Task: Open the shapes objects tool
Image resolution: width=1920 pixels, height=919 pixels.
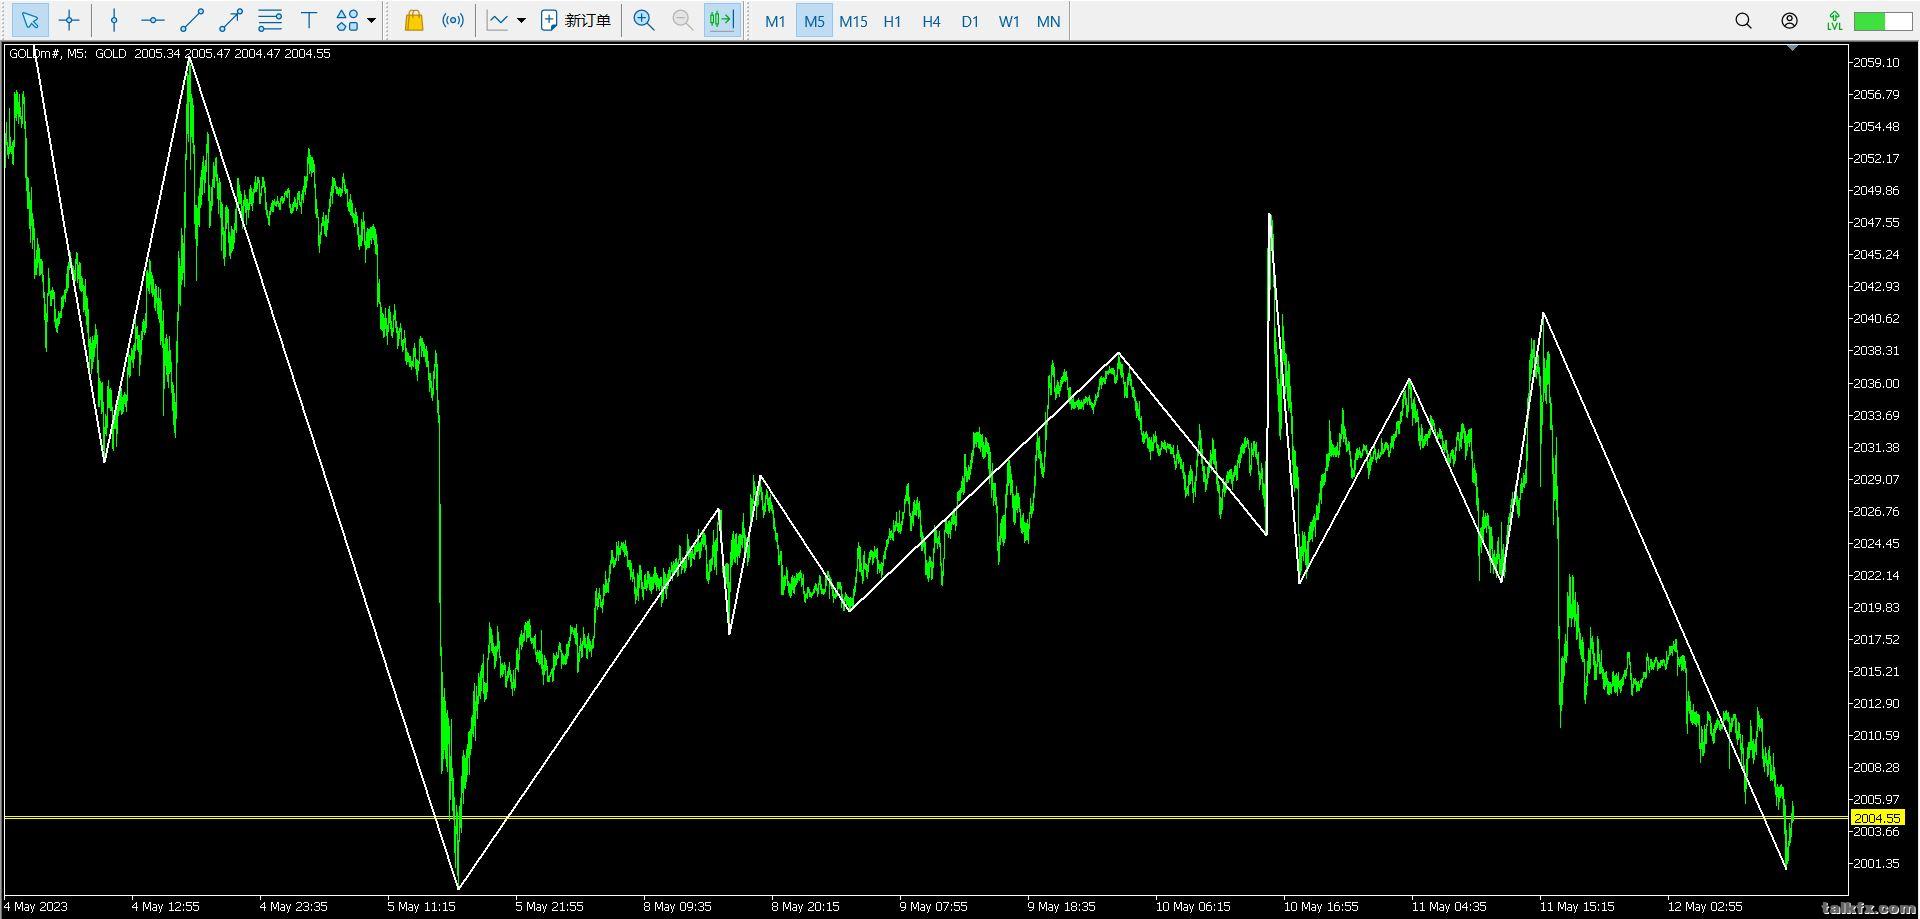Action: tap(347, 20)
